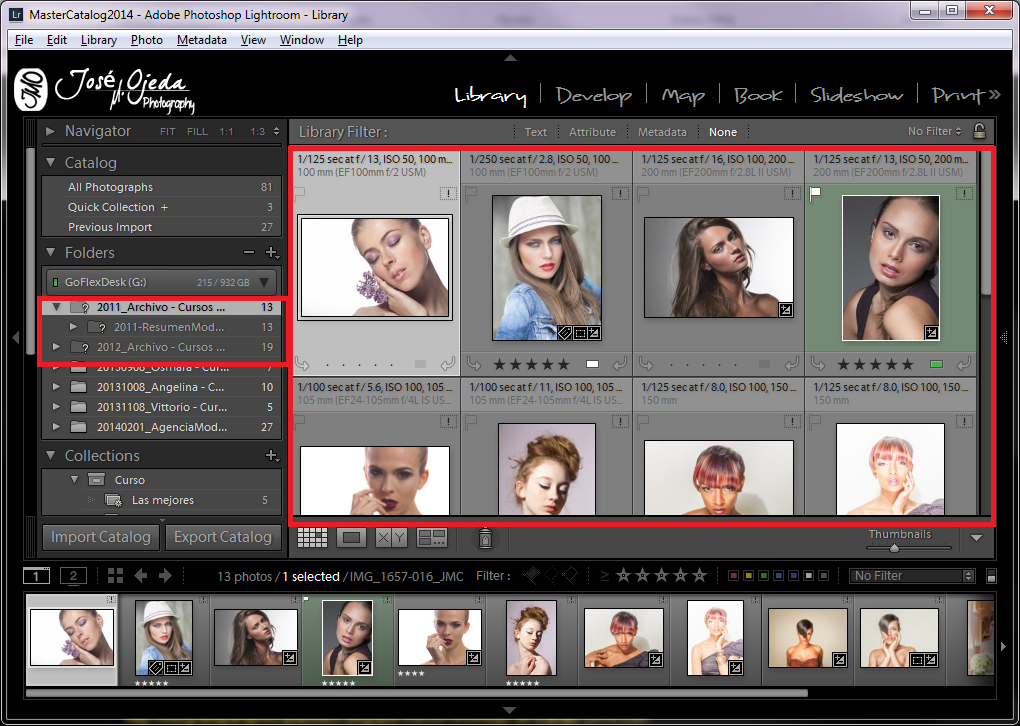Image resolution: width=1020 pixels, height=726 pixels.
Task: Adjust the Thumbnails size slider
Action: coord(894,548)
